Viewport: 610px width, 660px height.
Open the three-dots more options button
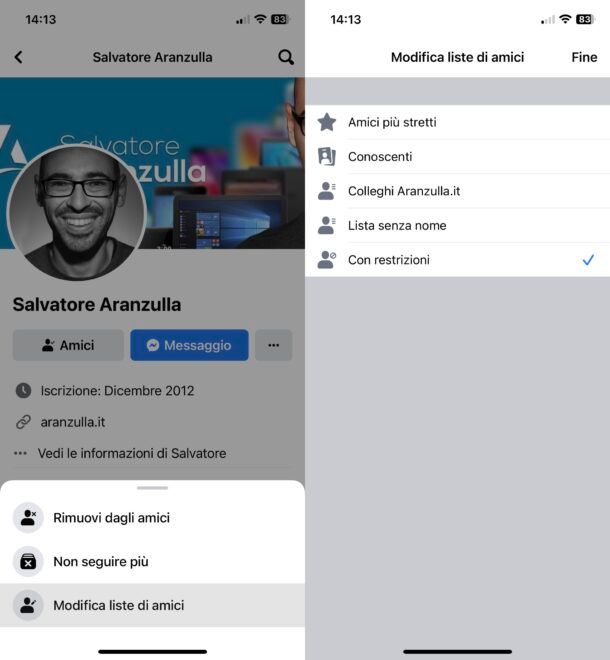tap(274, 345)
